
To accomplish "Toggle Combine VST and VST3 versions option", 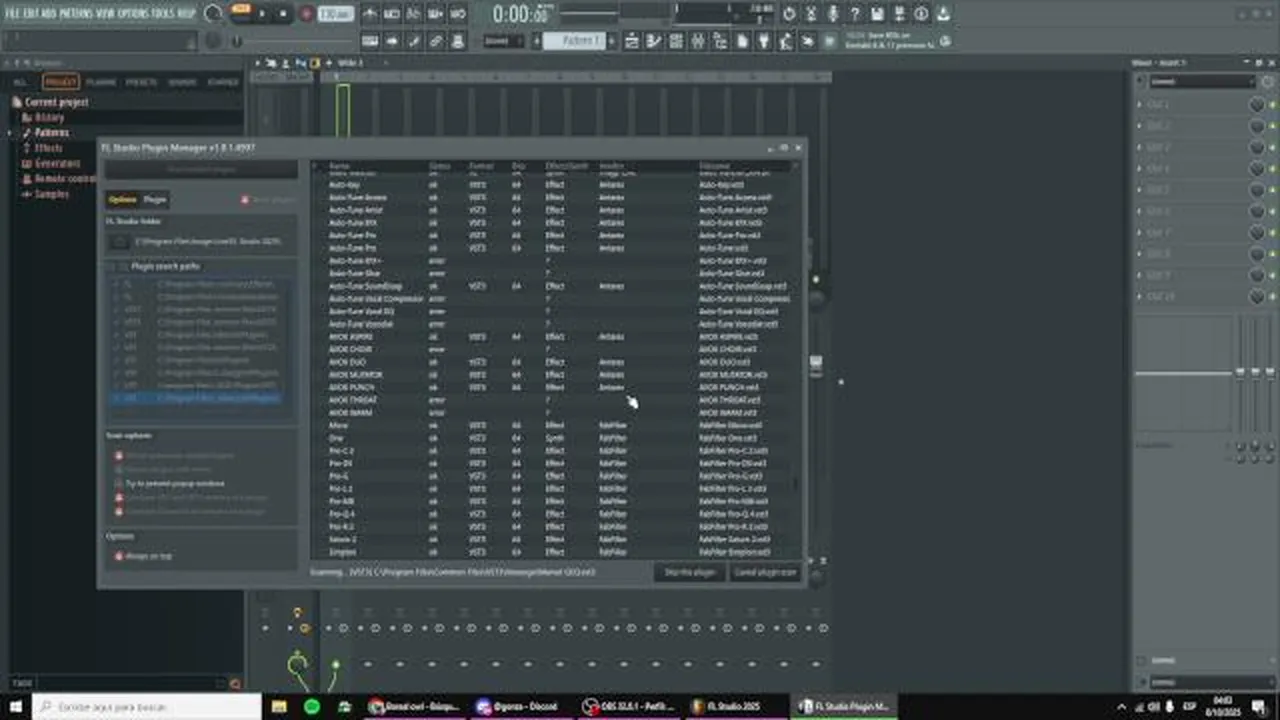I will 119,497.
